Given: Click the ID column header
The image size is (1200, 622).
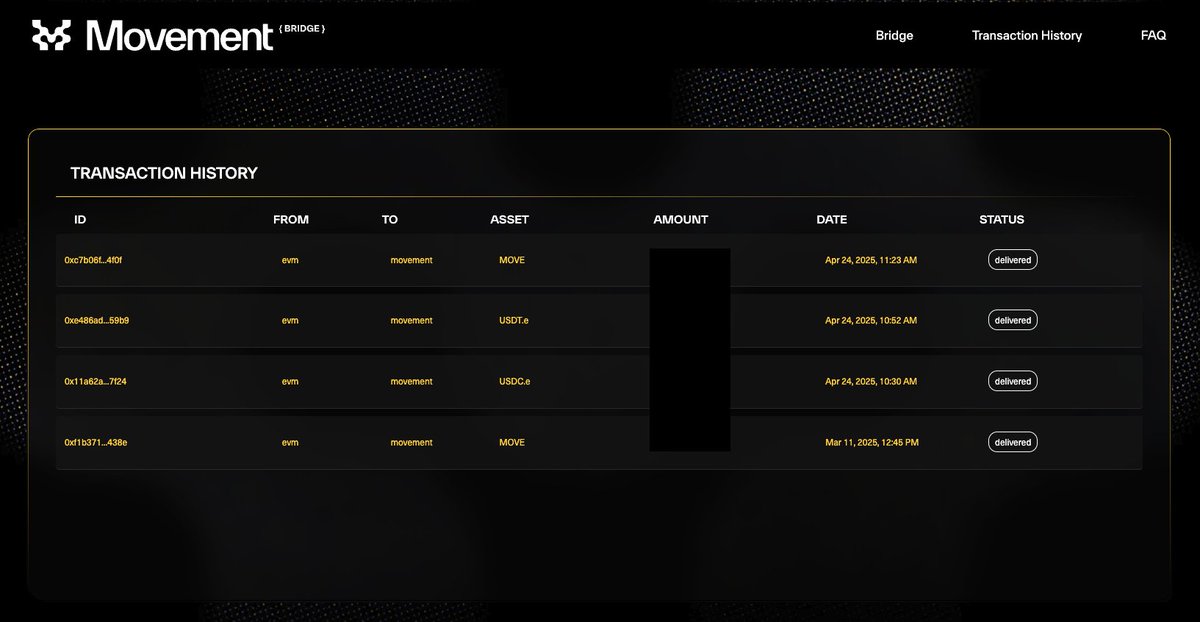Looking at the screenshot, I should coord(80,219).
